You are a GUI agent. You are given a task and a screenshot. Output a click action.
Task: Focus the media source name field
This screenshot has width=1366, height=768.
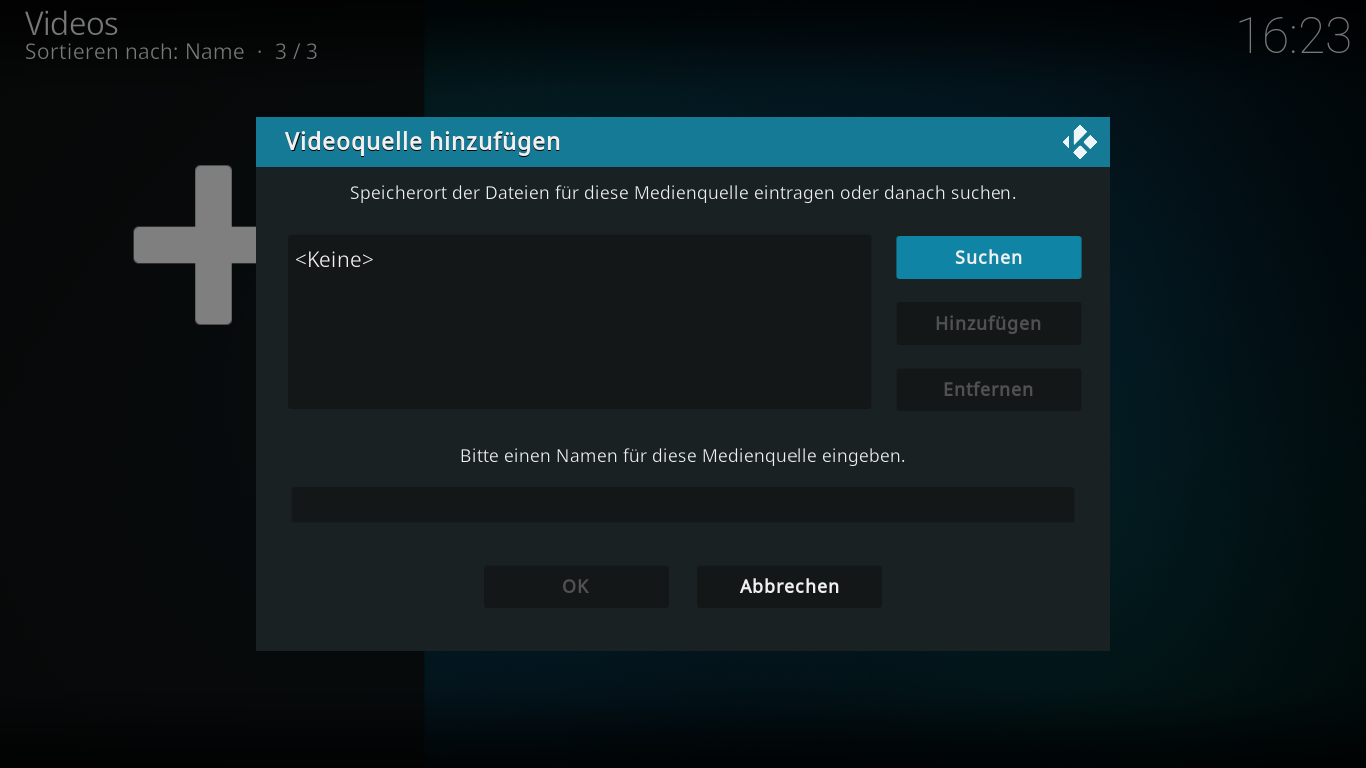683,504
